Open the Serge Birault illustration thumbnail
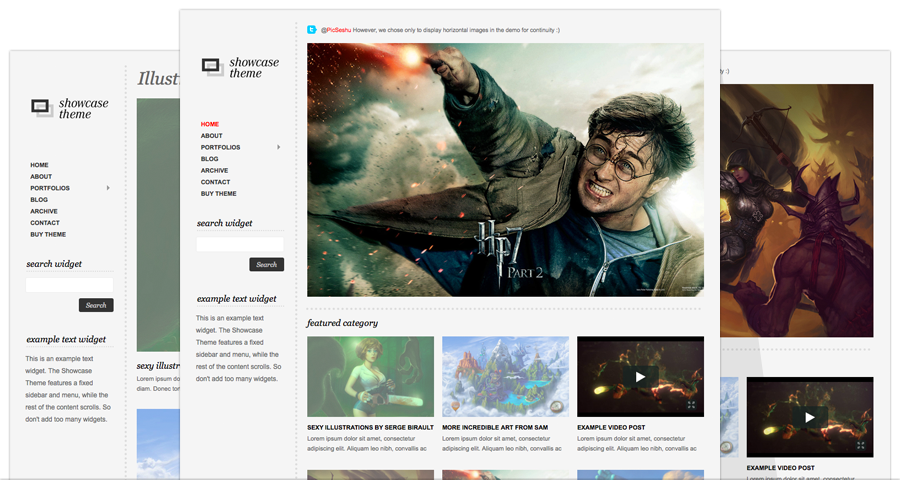Screen dimensions: 900x480 pyautogui.click(x=370, y=377)
